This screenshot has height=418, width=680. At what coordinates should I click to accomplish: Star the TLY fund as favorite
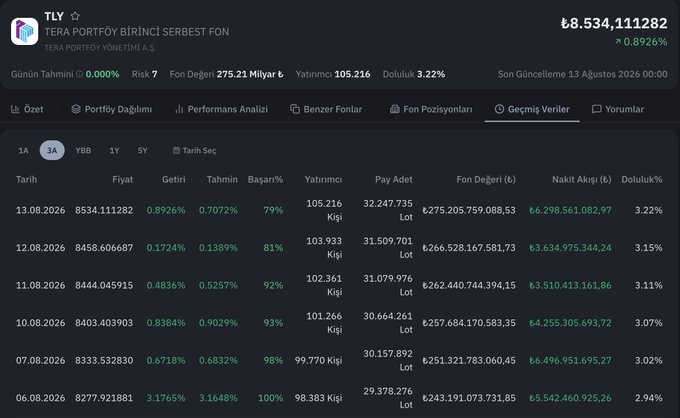pyautogui.click(x=75, y=16)
